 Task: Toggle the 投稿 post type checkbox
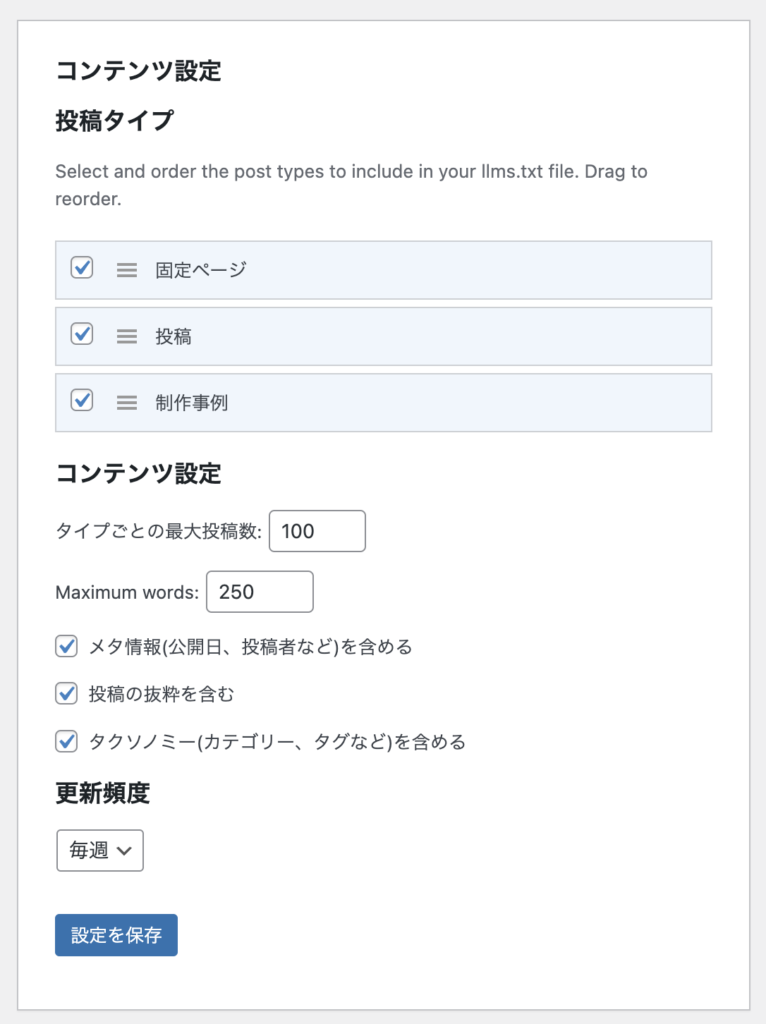(x=82, y=334)
